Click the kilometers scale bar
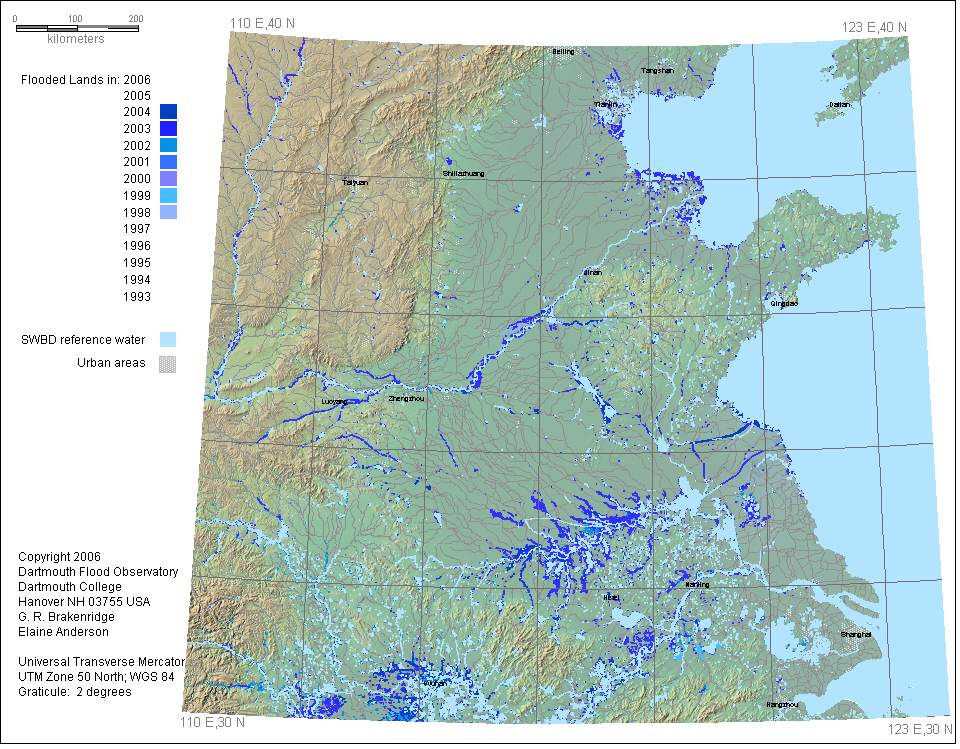Image resolution: width=960 pixels, height=749 pixels. coord(76,27)
